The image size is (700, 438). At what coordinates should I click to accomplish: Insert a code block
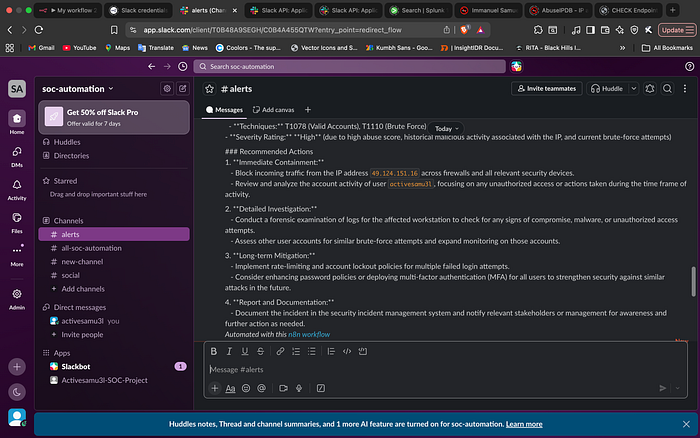(362, 351)
